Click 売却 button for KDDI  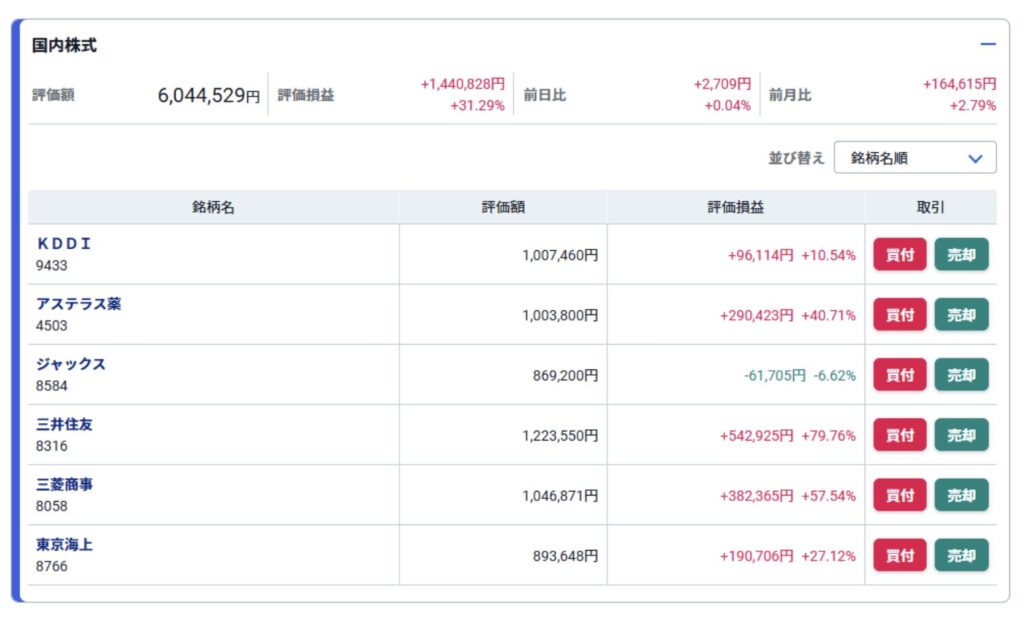pos(961,254)
